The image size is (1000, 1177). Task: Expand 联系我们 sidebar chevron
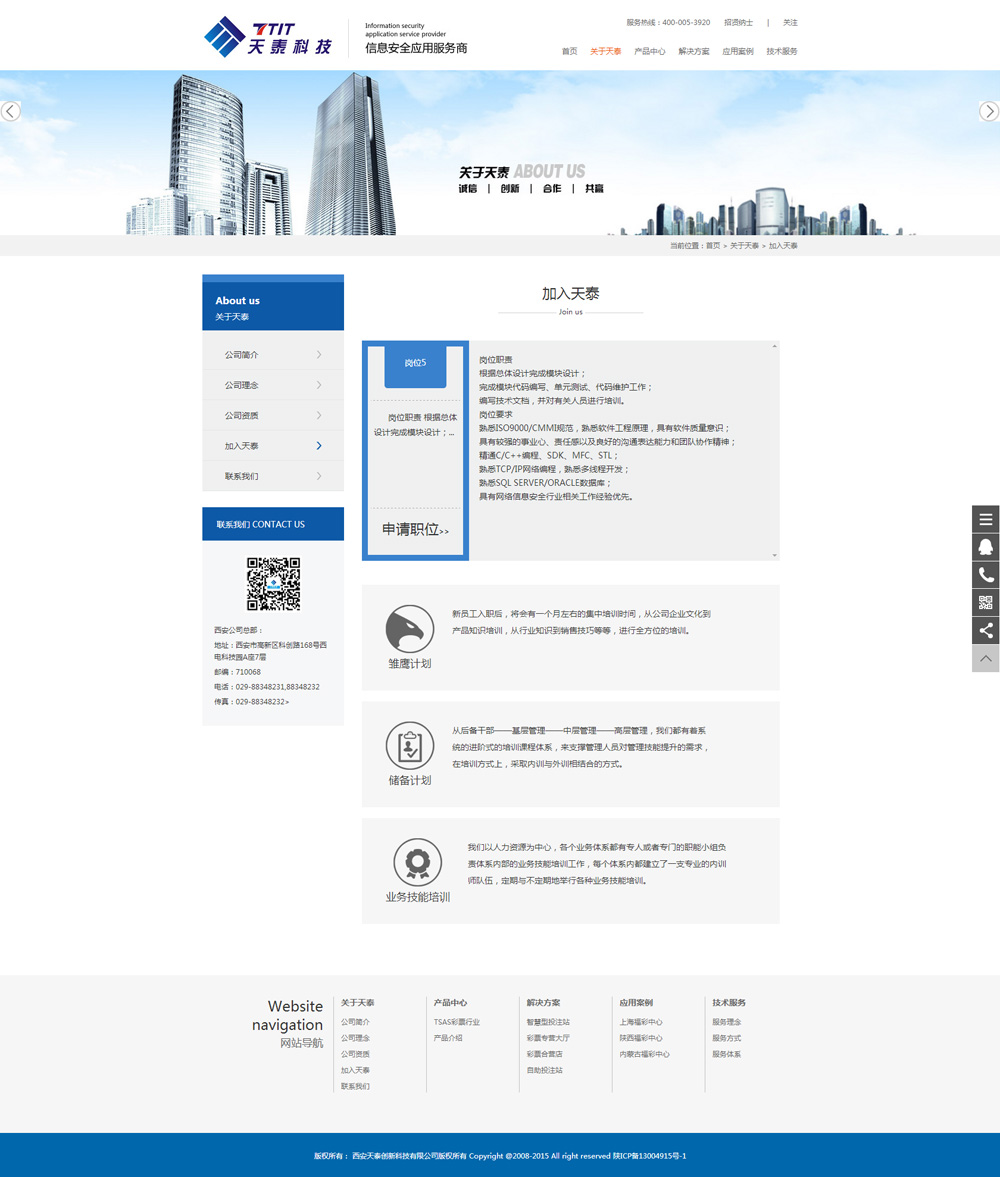[319, 476]
